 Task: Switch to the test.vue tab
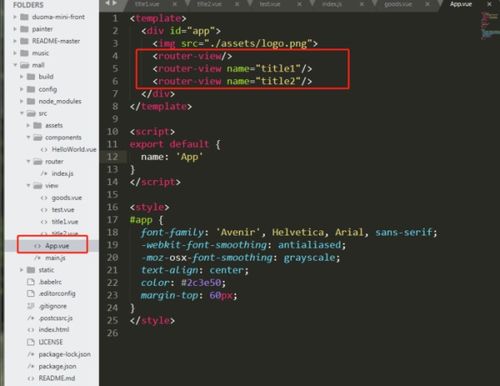tap(270, 4)
